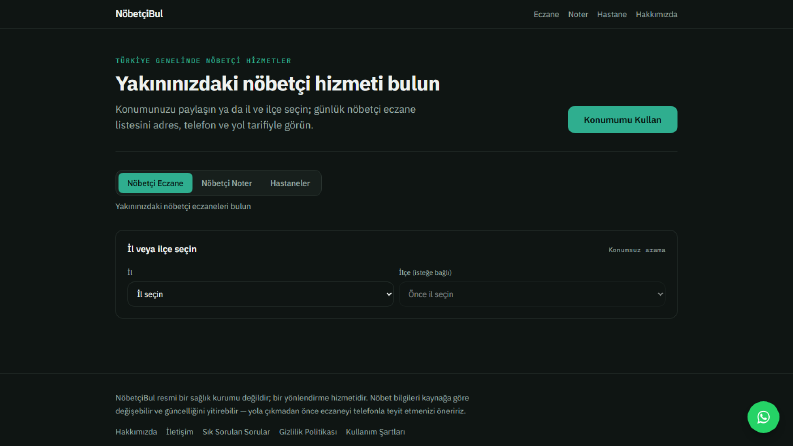Click the Konumsuz arama label
793x446 pixels.
point(637,250)
